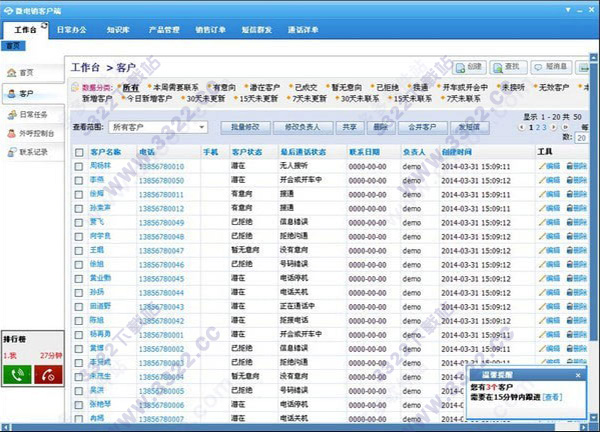Edit the row with phone 13856780001

coord(549,335)
